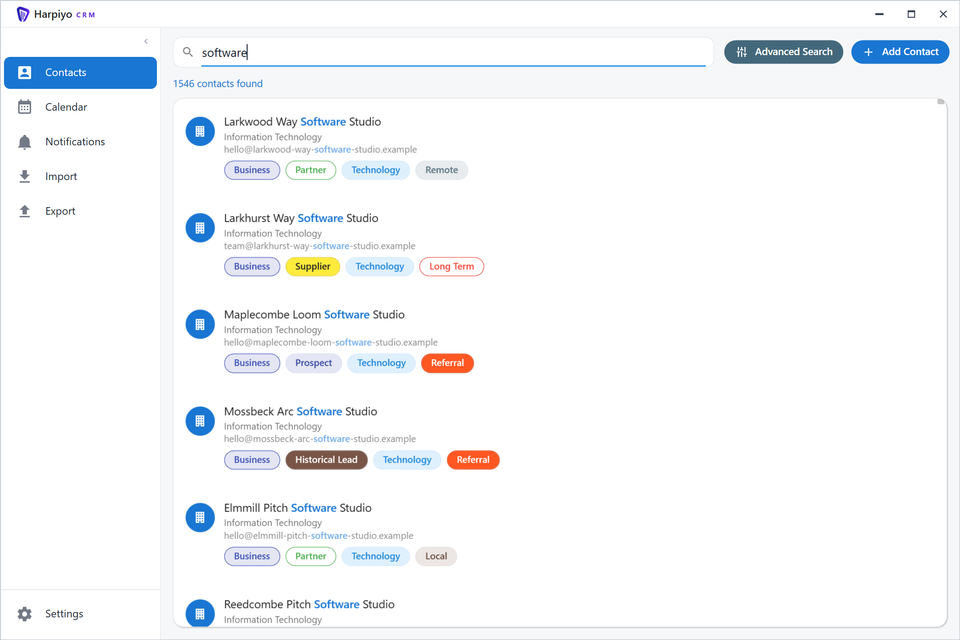Click the Referral tag on Maplecombe Loom

point(448,363)
